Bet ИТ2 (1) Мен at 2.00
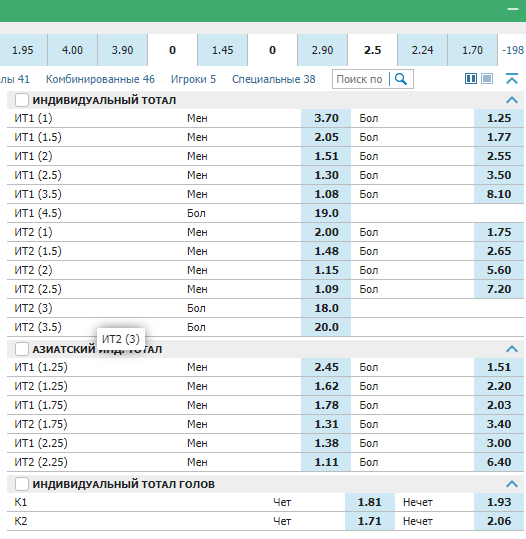The height and width of the screenshot is (539, 526). [x=326, y=232]
